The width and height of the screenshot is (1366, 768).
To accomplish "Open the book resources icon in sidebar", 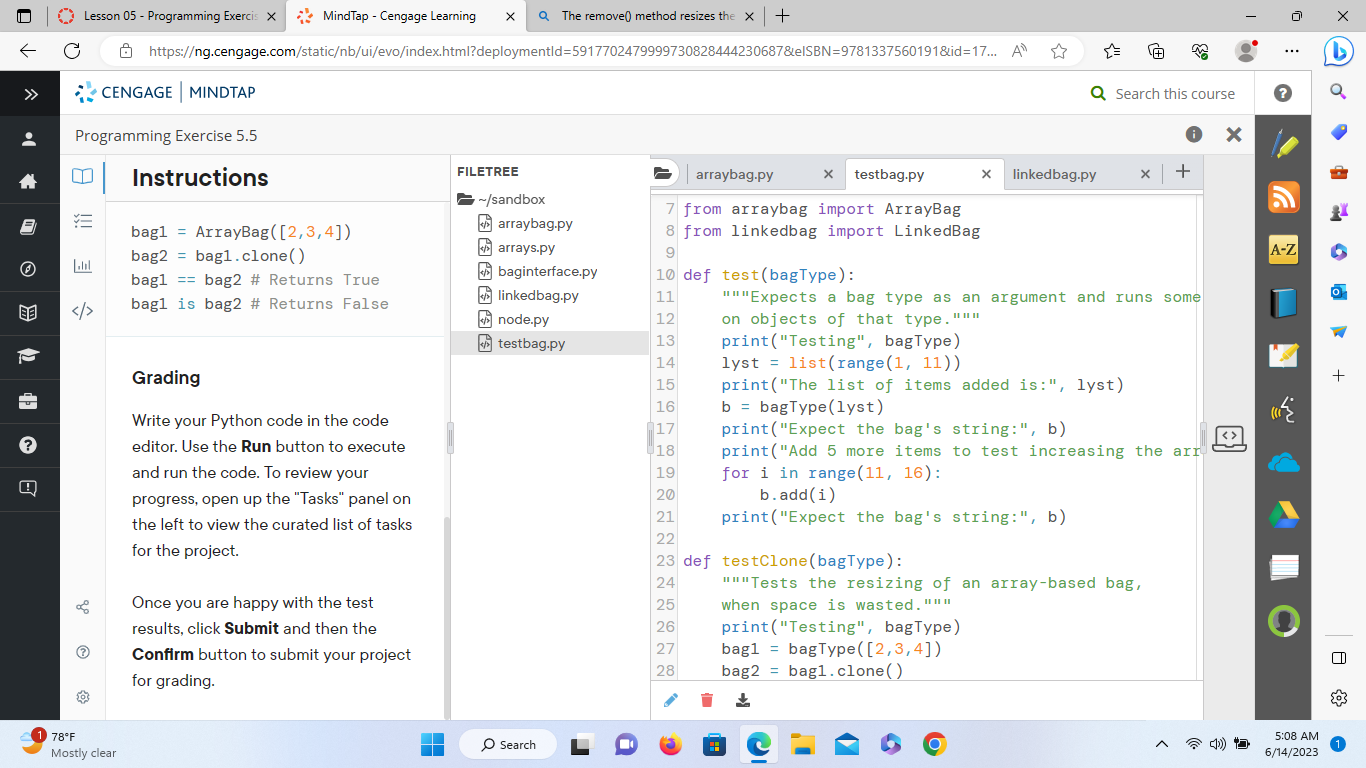I will click(x=29, y=226).
